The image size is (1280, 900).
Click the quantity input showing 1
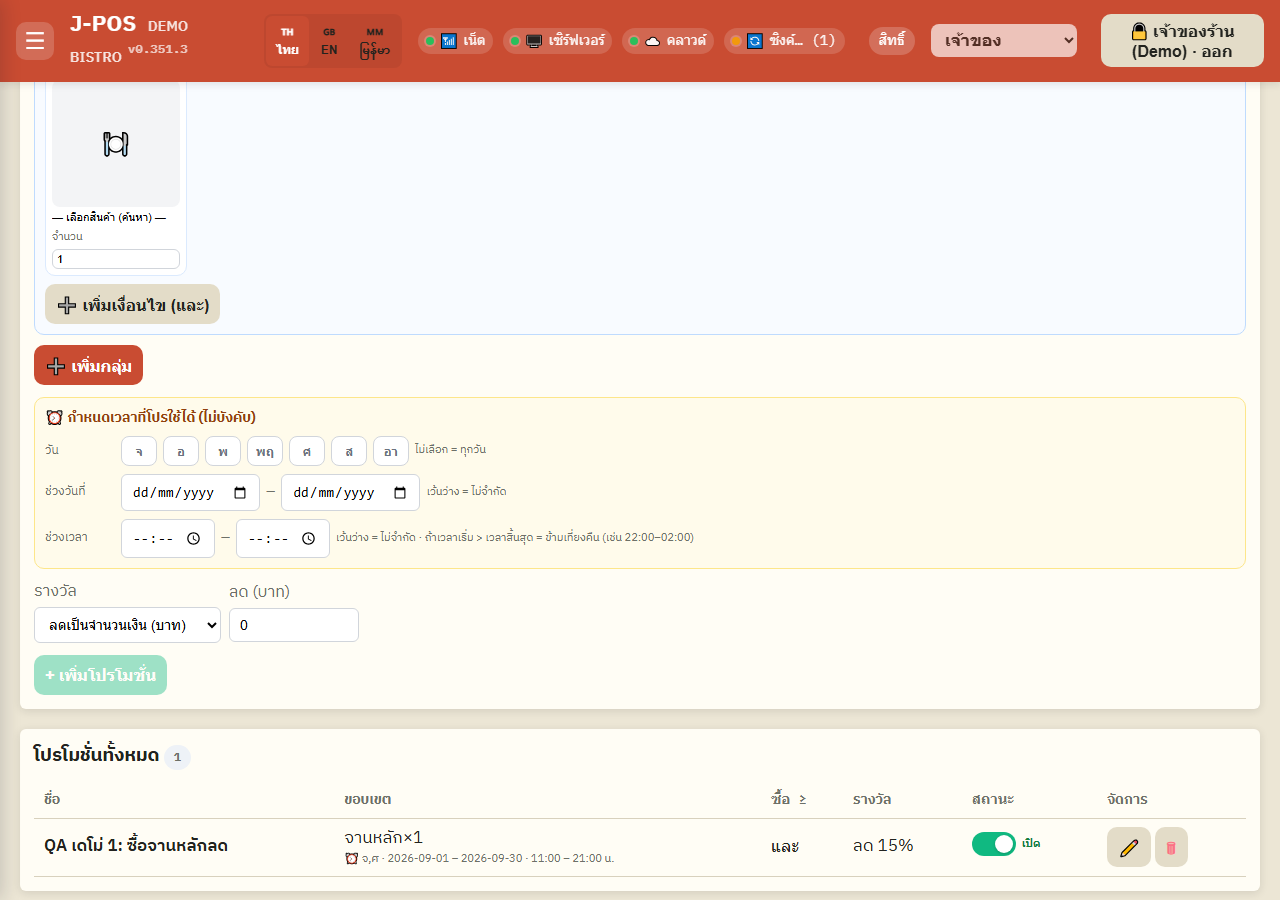point(116,259)
